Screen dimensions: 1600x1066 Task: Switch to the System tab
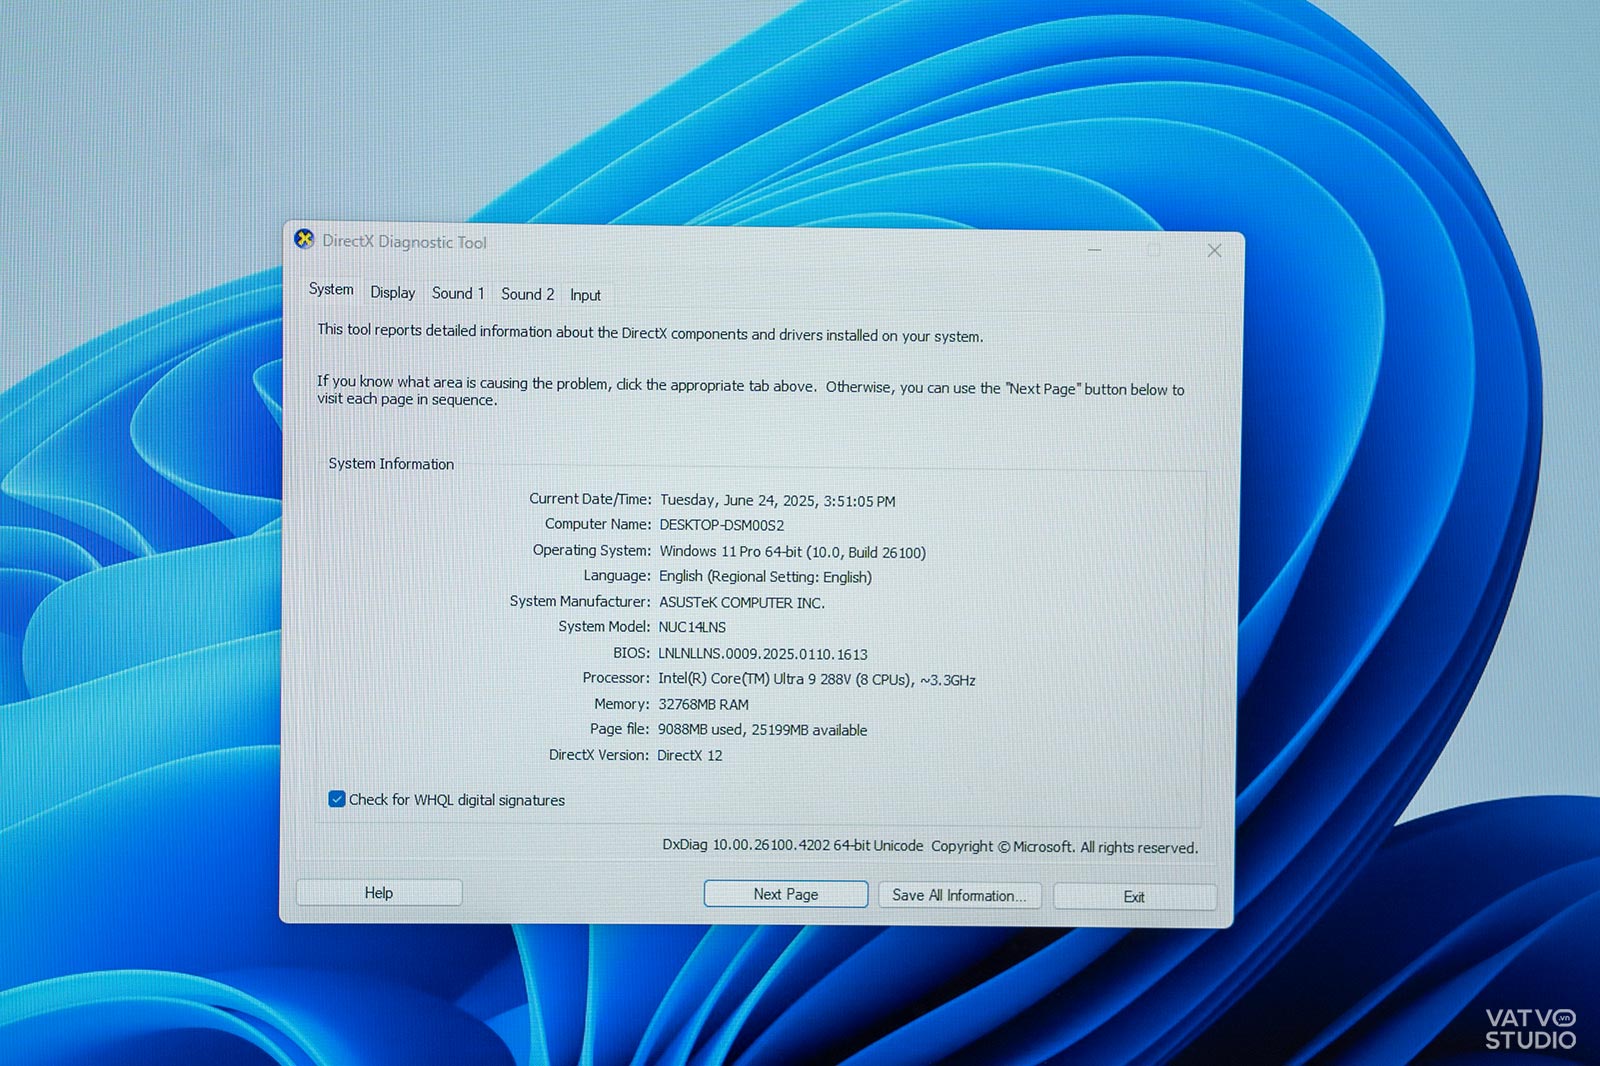coord(331,289)
